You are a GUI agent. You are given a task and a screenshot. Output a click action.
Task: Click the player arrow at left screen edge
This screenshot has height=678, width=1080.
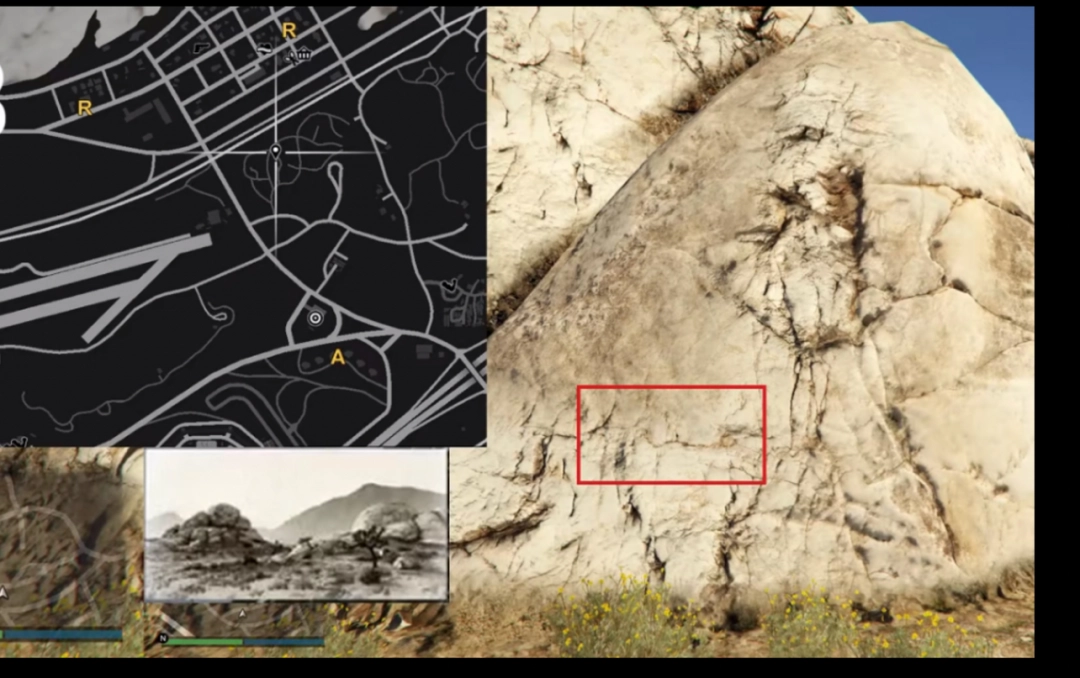click(x=4, y=593)
